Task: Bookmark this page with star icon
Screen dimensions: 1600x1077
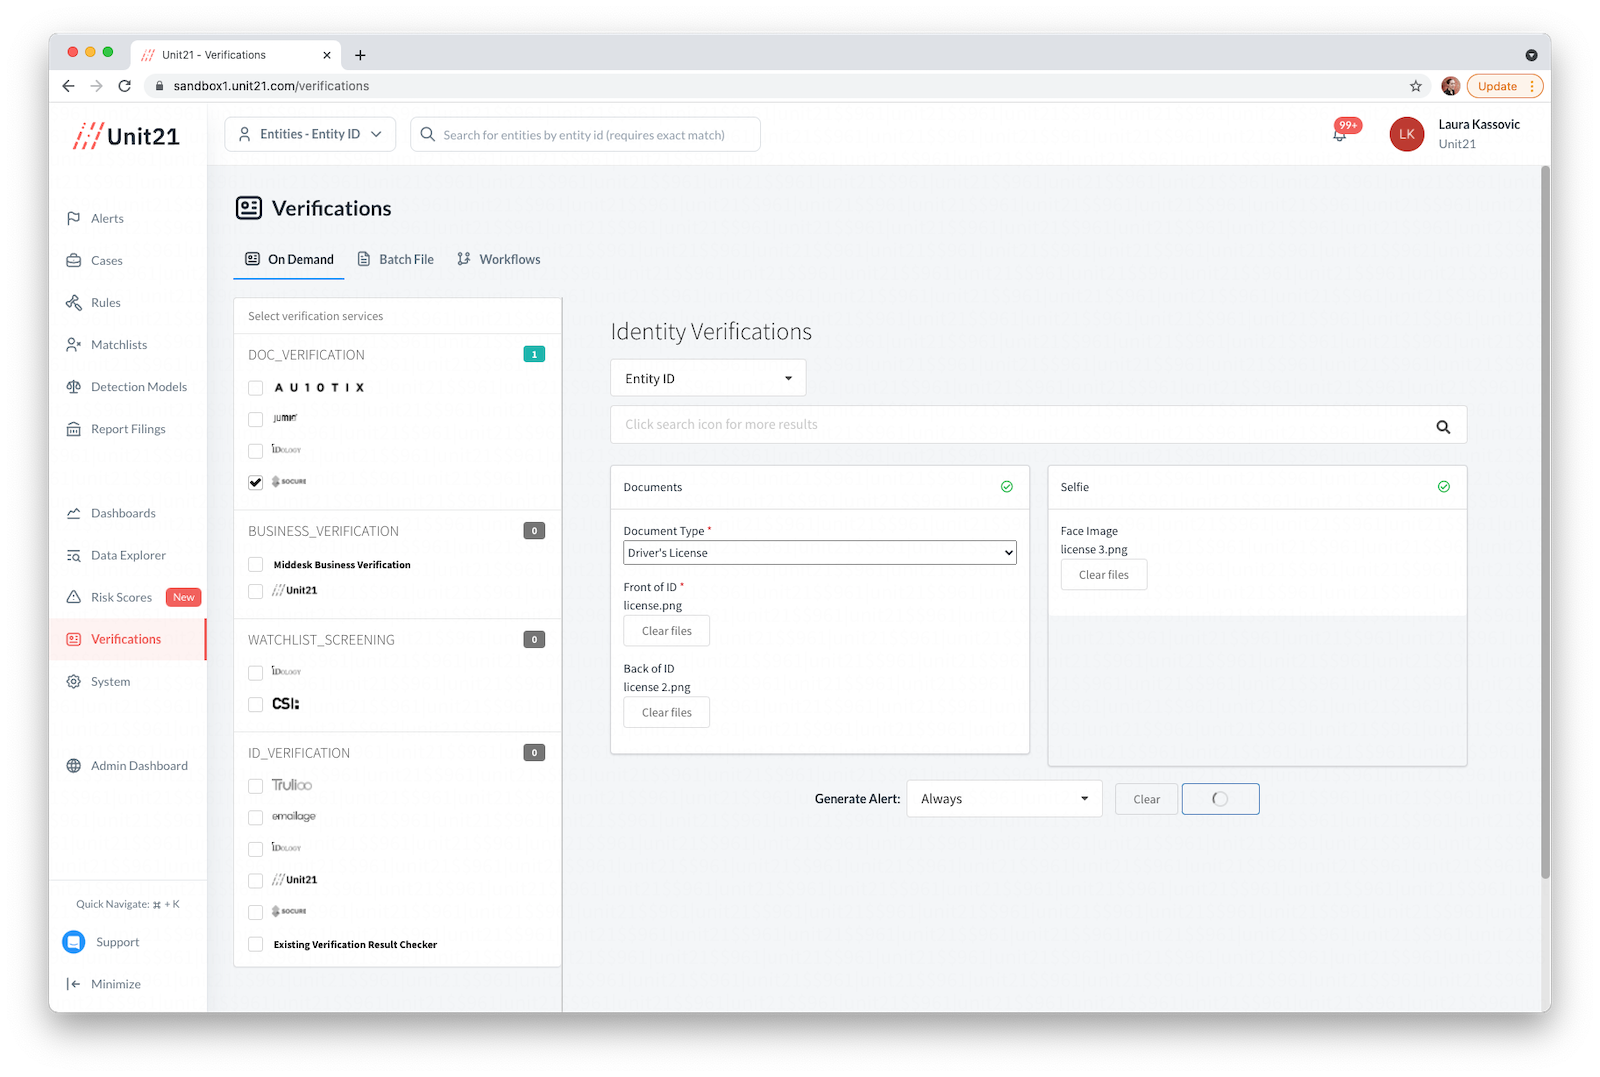Action: click(x=1416, y=86)
